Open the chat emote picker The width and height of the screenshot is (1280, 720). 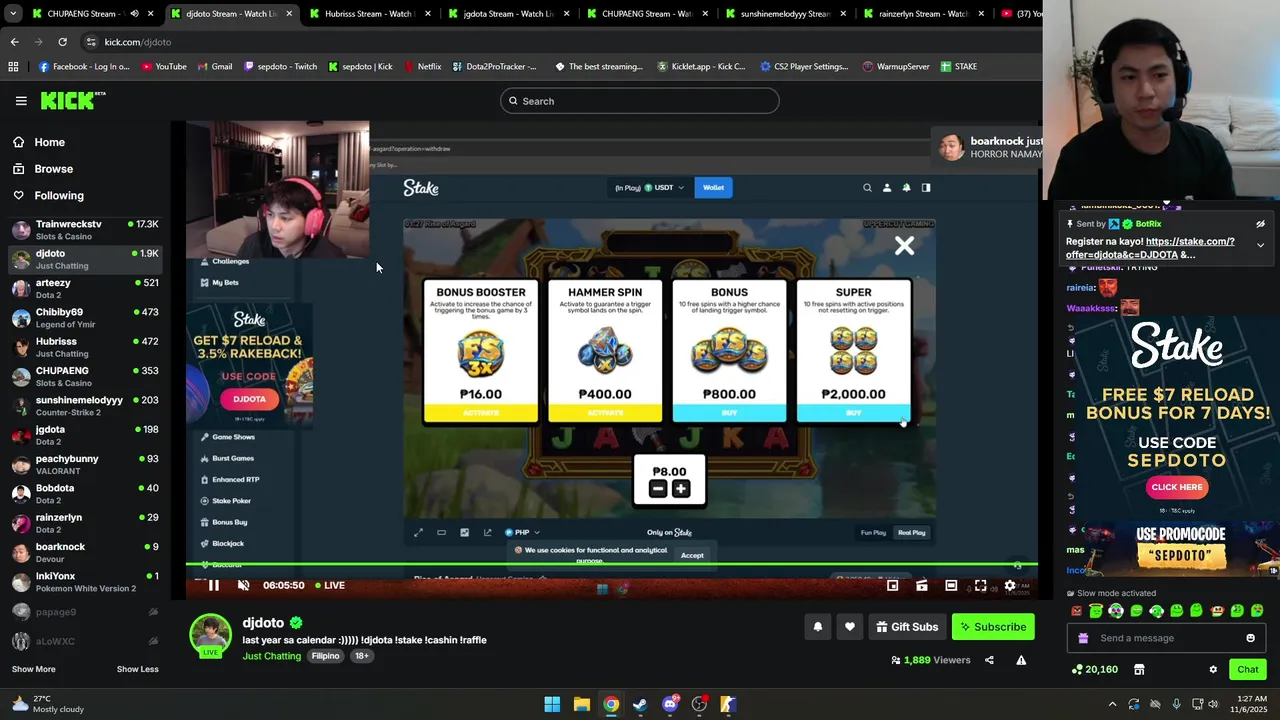pos(1250,638)
